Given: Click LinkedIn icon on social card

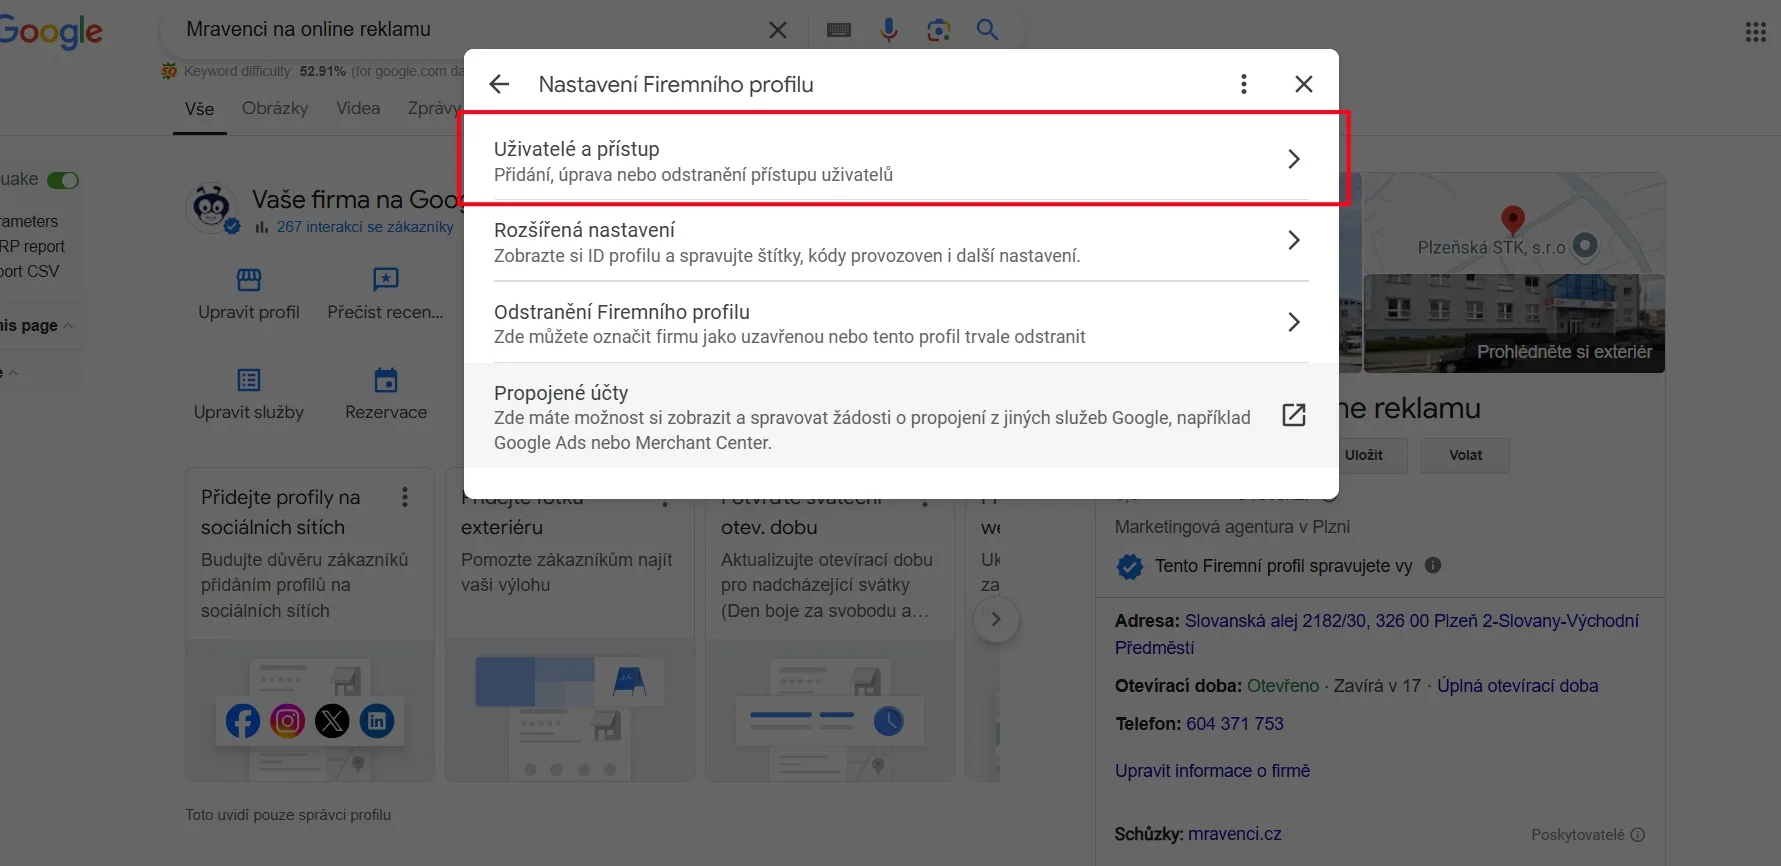Looking at the screenshot, I should pos(377,721).
